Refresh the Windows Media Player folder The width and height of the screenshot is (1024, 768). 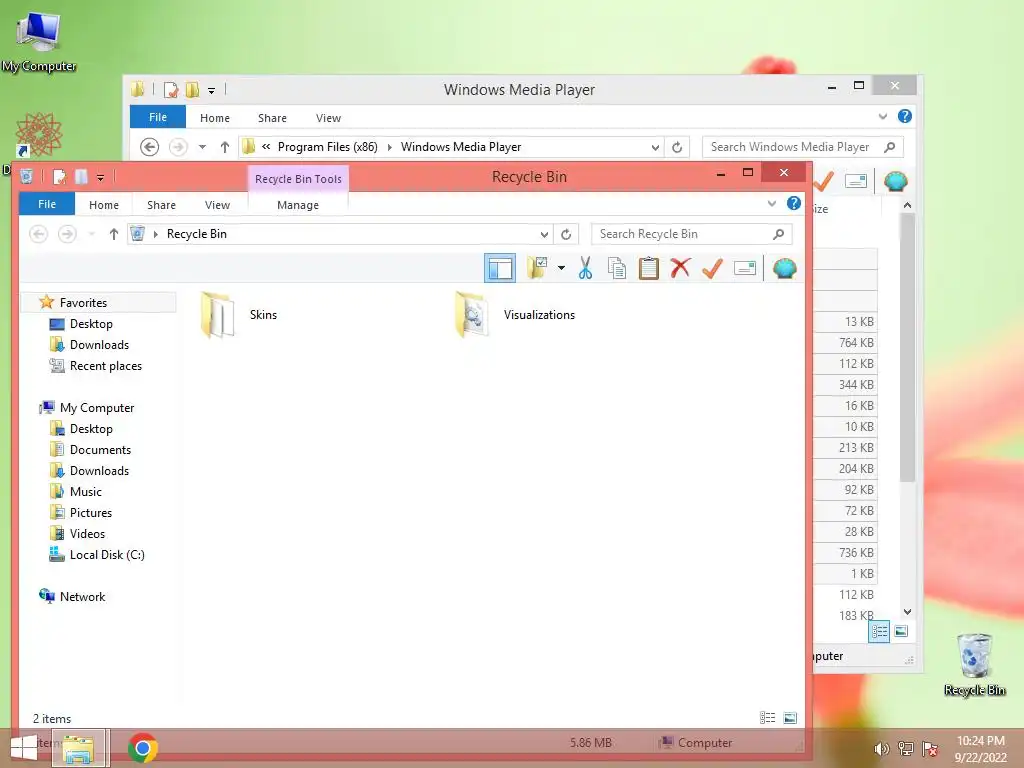[x=677, y=148]
